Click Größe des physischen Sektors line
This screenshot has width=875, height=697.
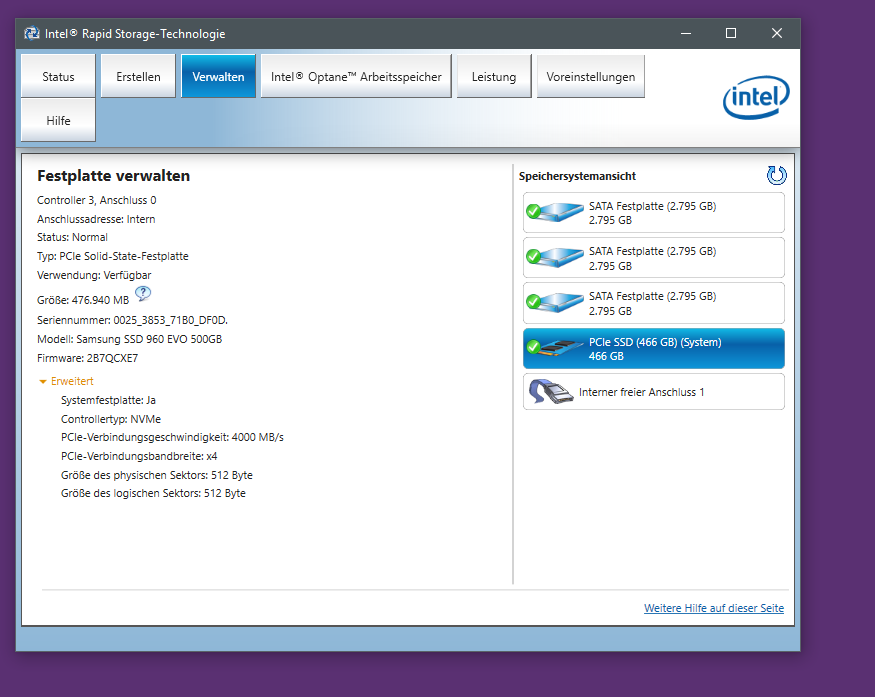click(x=156, y=475)
